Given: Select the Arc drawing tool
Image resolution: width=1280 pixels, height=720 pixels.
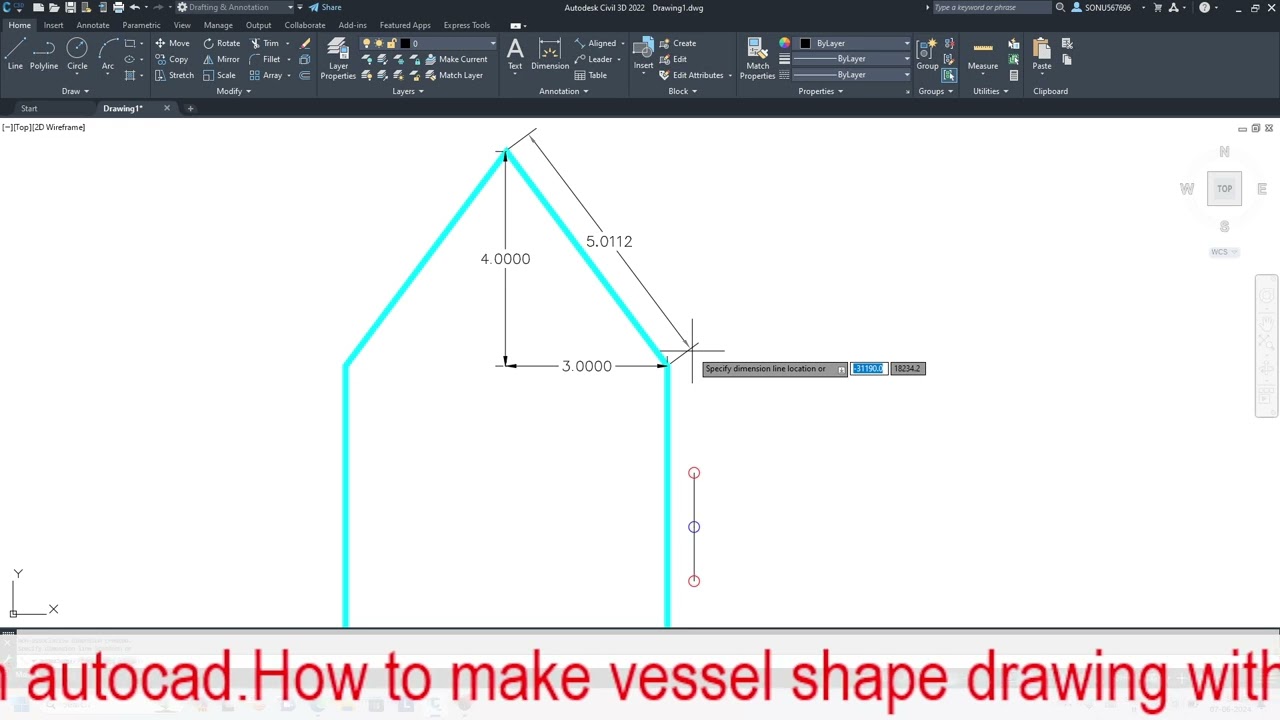Looking at the screenshot, I should point(108,54).
